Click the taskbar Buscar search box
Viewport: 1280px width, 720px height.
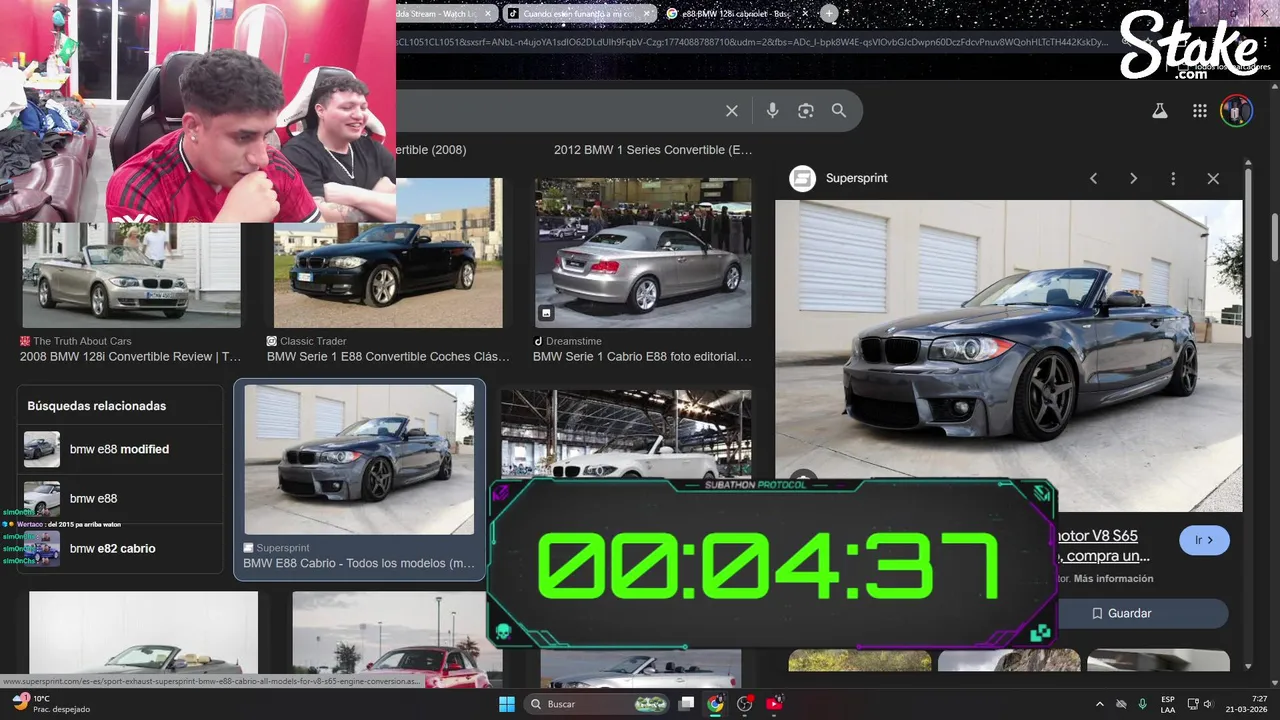(596, 704)
